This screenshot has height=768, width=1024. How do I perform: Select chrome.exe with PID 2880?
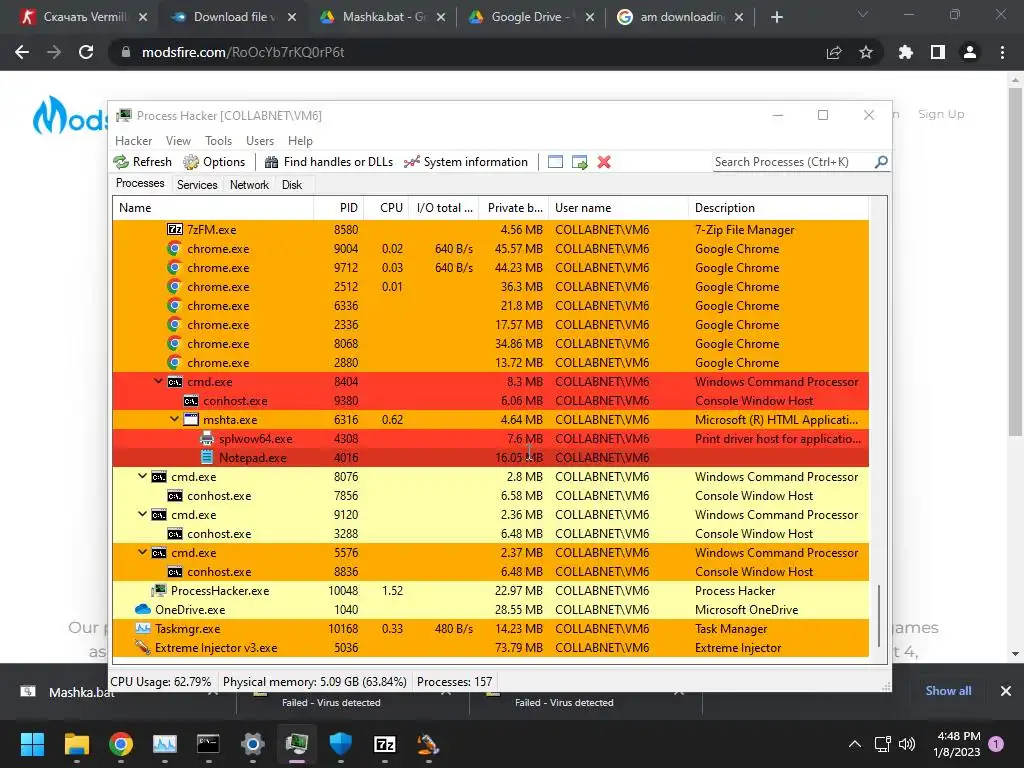tap(490, 362)
